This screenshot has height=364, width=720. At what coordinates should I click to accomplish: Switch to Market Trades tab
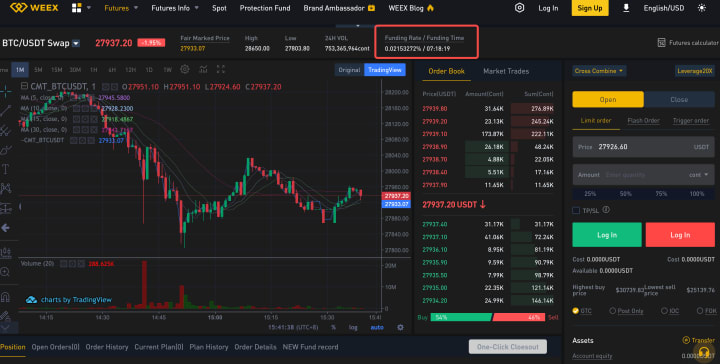506,71
